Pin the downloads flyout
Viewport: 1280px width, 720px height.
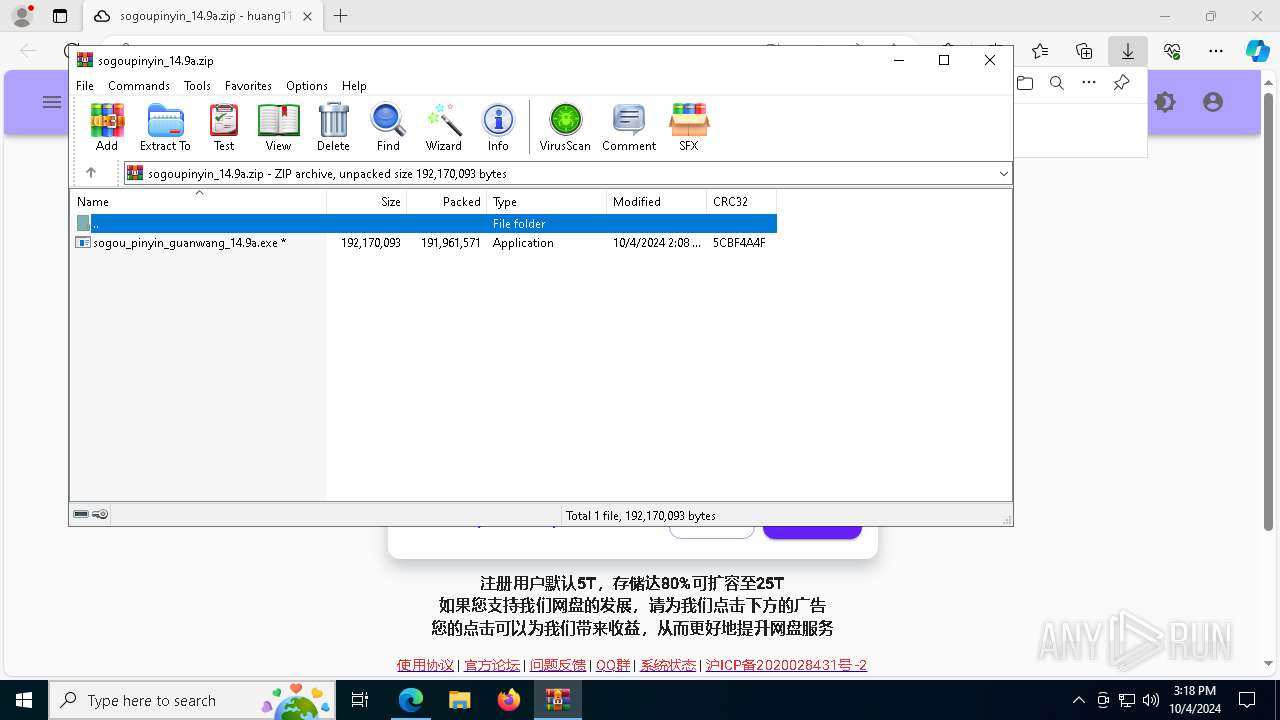tap(1122, 83)
